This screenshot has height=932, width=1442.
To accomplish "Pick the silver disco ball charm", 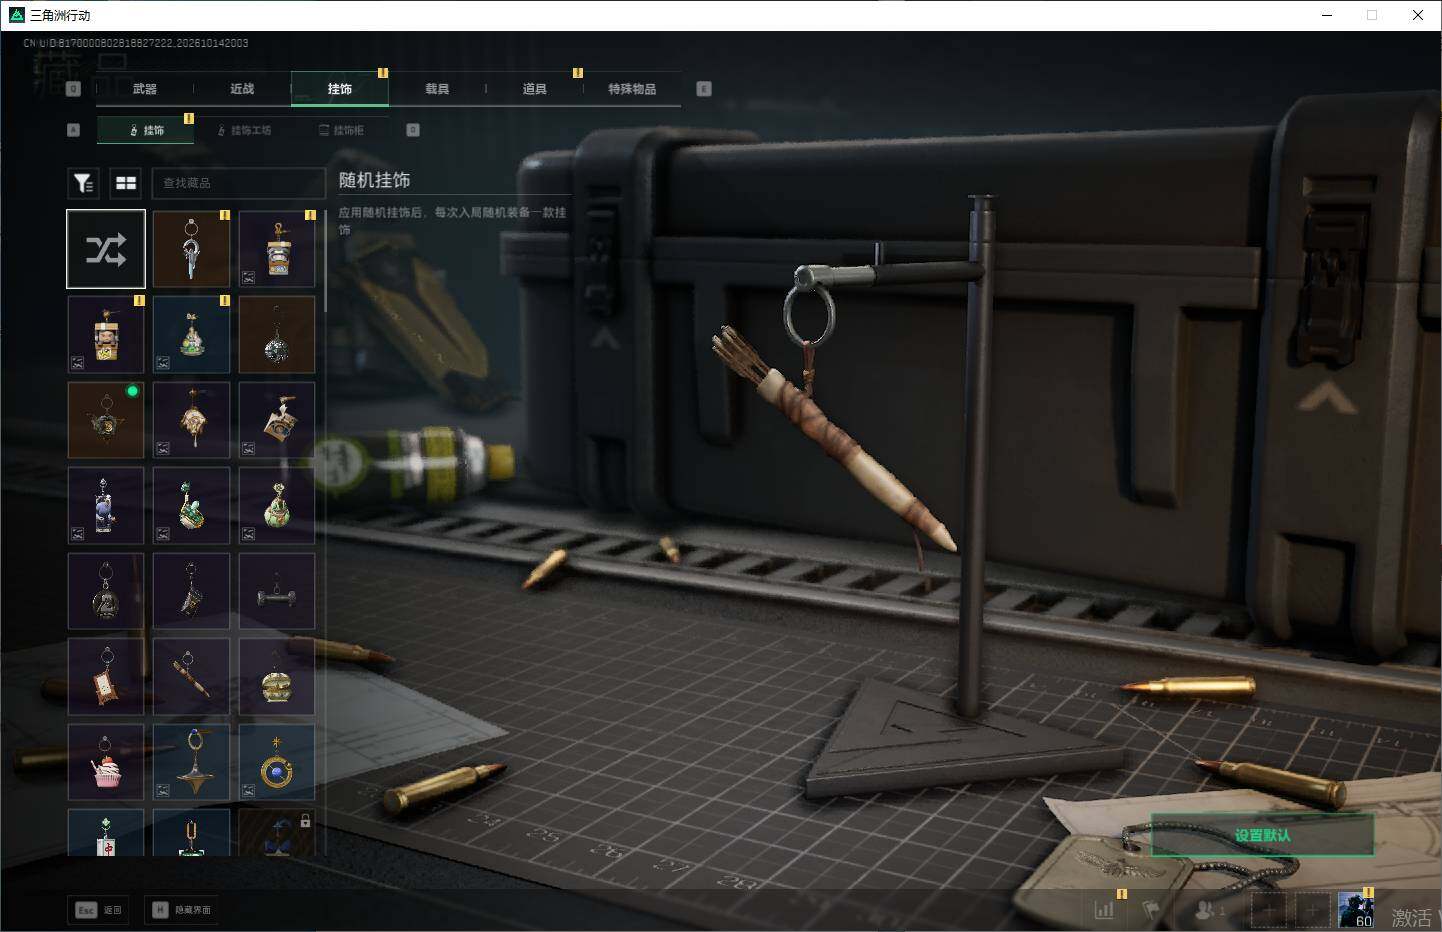I will [277, 335].
